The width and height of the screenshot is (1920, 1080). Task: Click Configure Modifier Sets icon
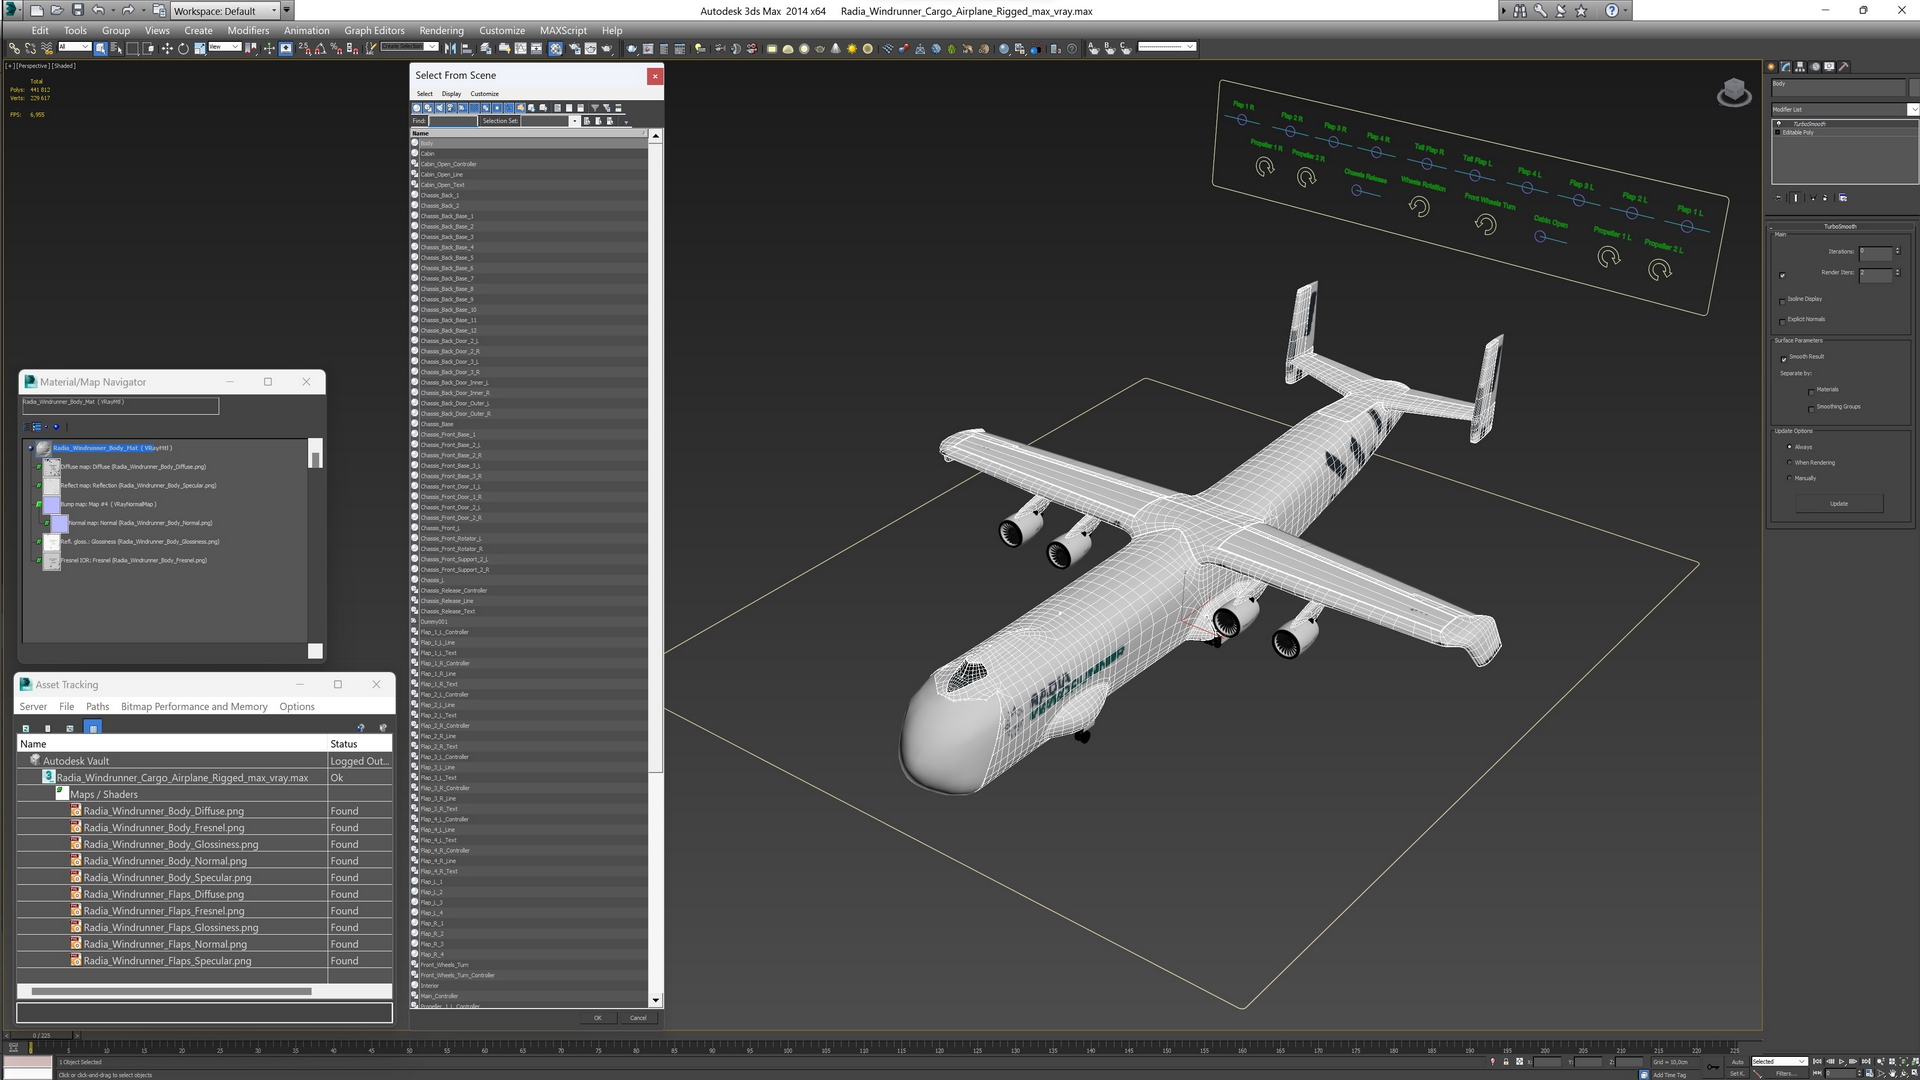[x=1843, y=198]
